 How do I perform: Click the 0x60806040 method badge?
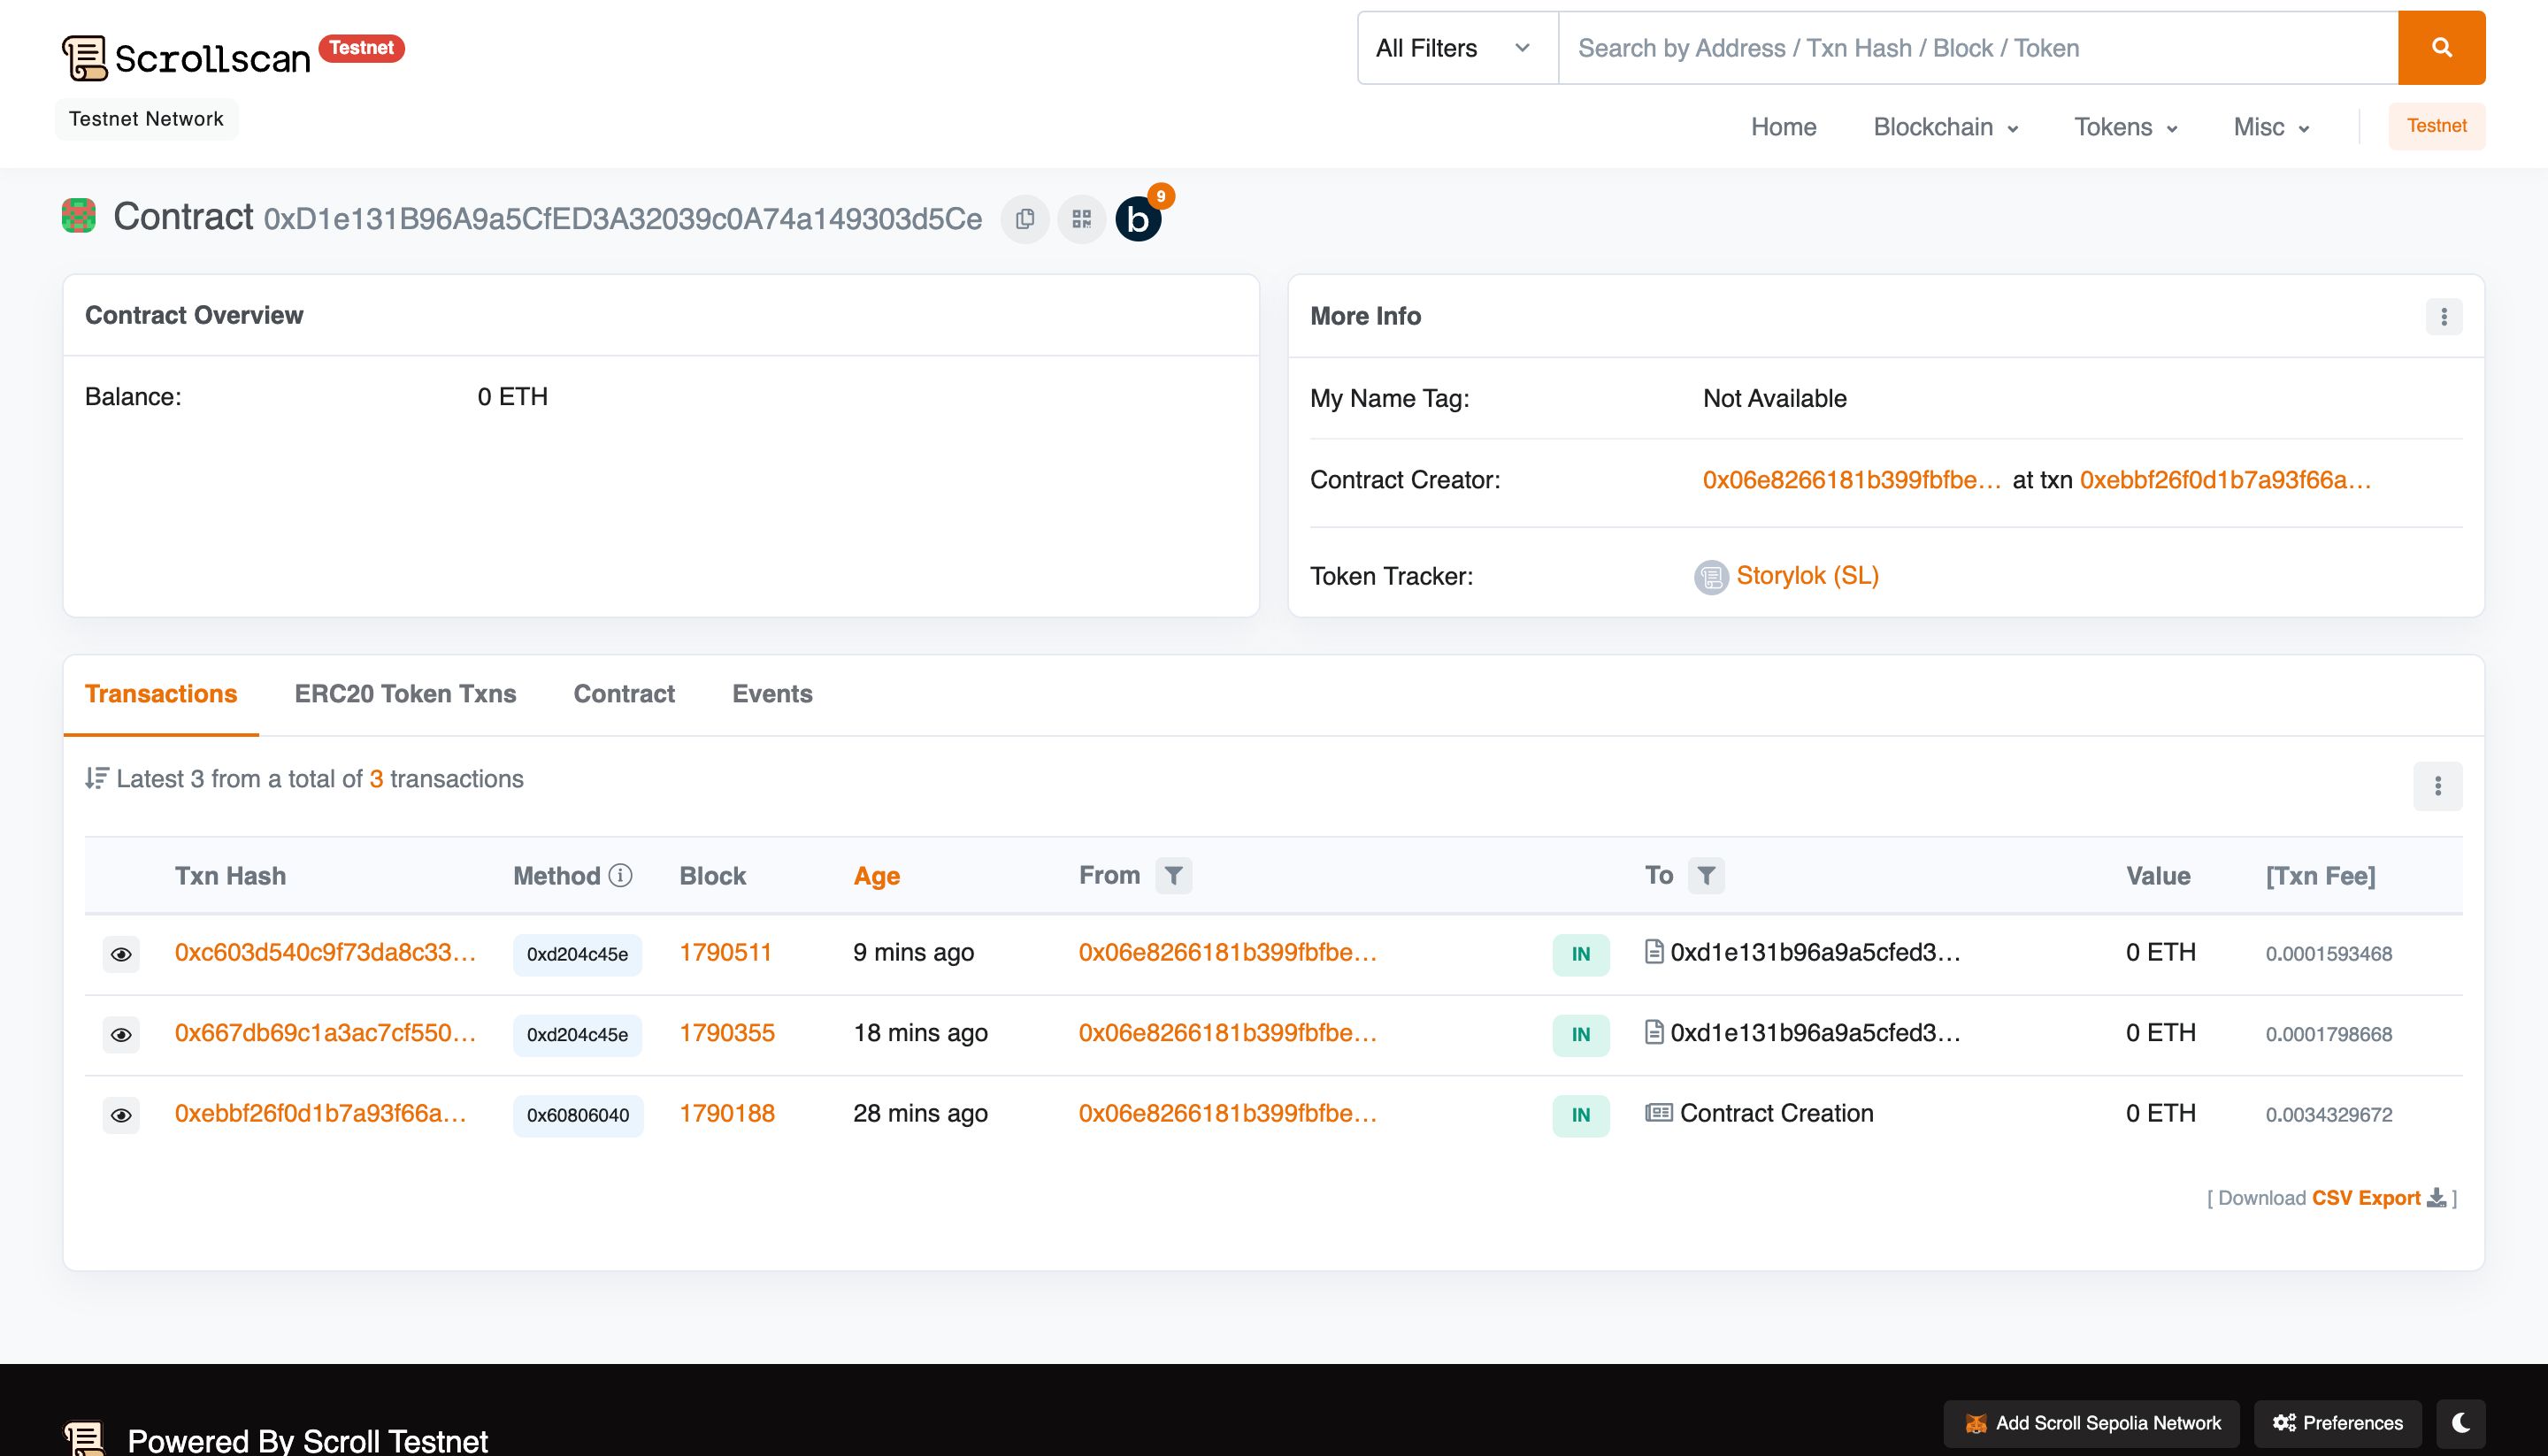578,1115
